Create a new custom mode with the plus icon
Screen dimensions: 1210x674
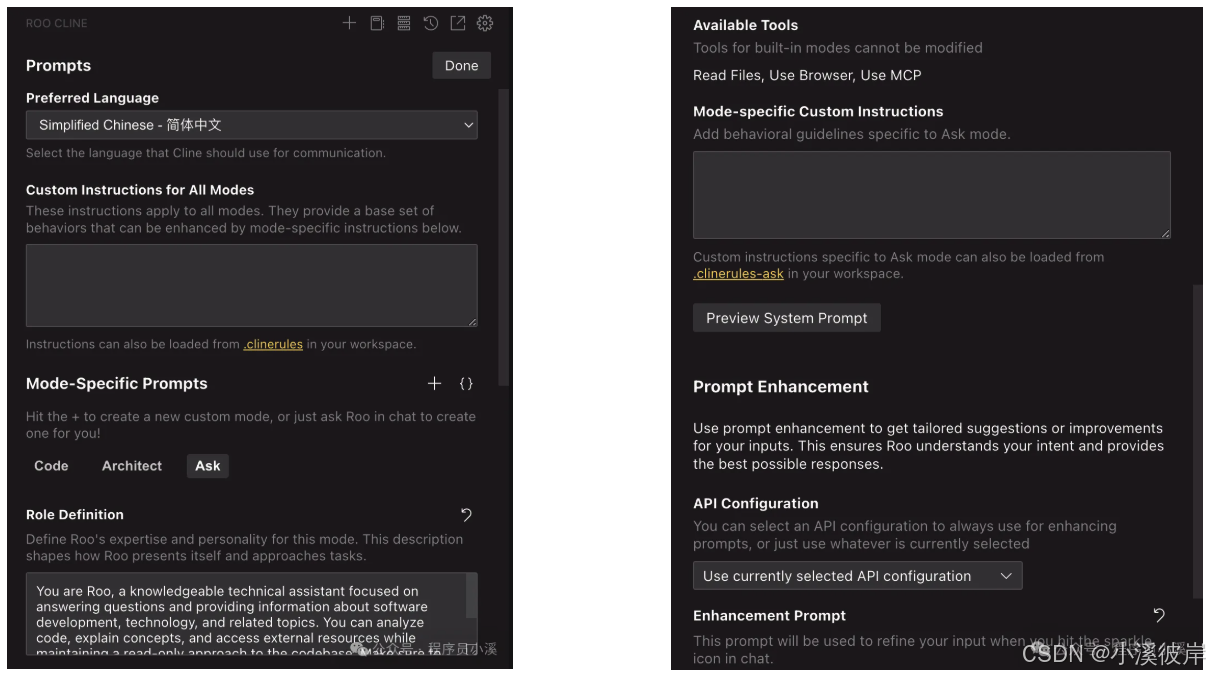point(434,383)
